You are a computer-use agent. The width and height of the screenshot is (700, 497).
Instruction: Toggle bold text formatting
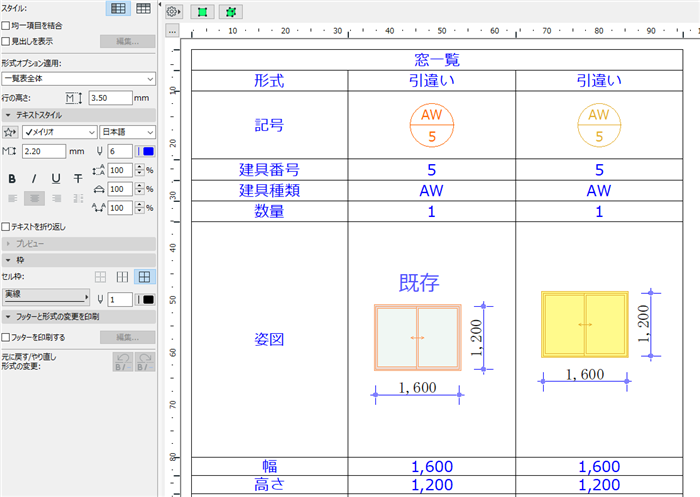pyautogui.click(x=12, y=179)
